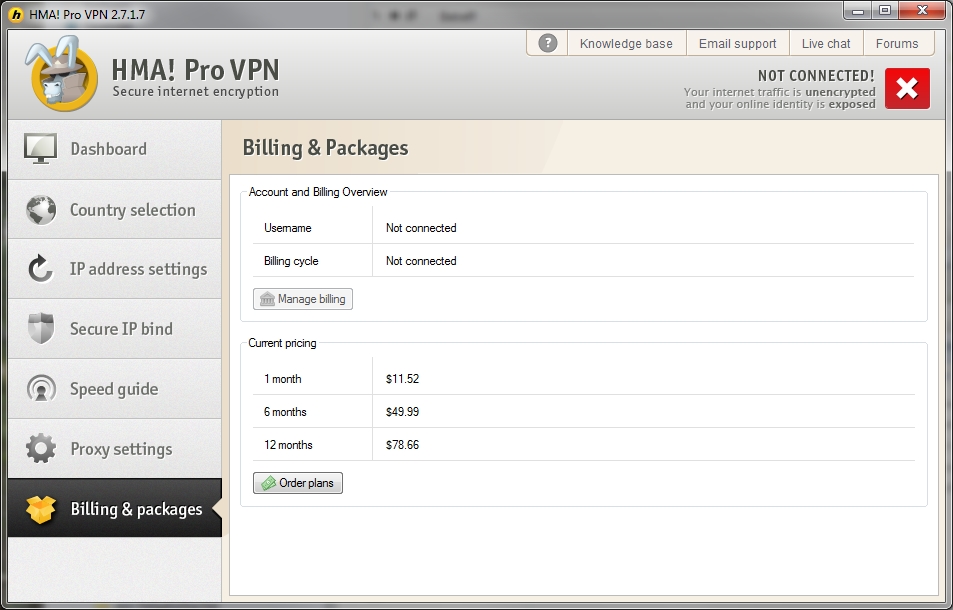
Task: Start a Live chat
Action: click(825, 44)
